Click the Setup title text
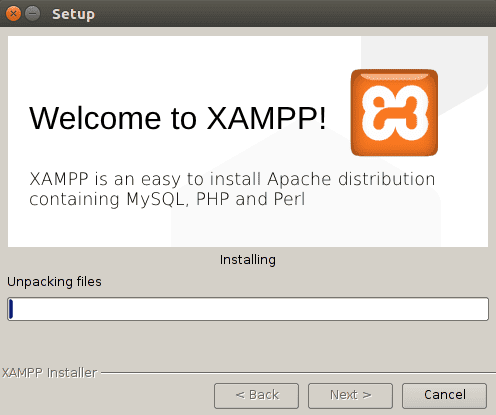The image size is (496, 415). (73, 14)
